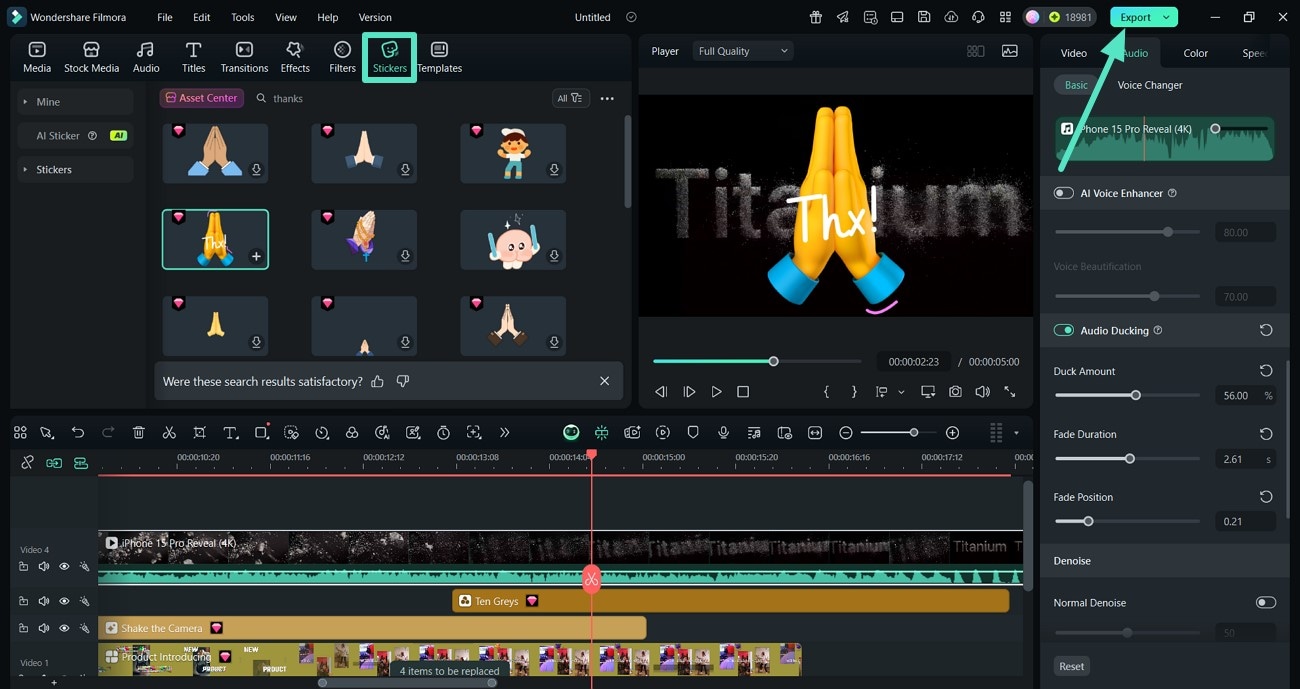Zoom in timeline with plus icon

pyautogui.click(x=952, y=433)
